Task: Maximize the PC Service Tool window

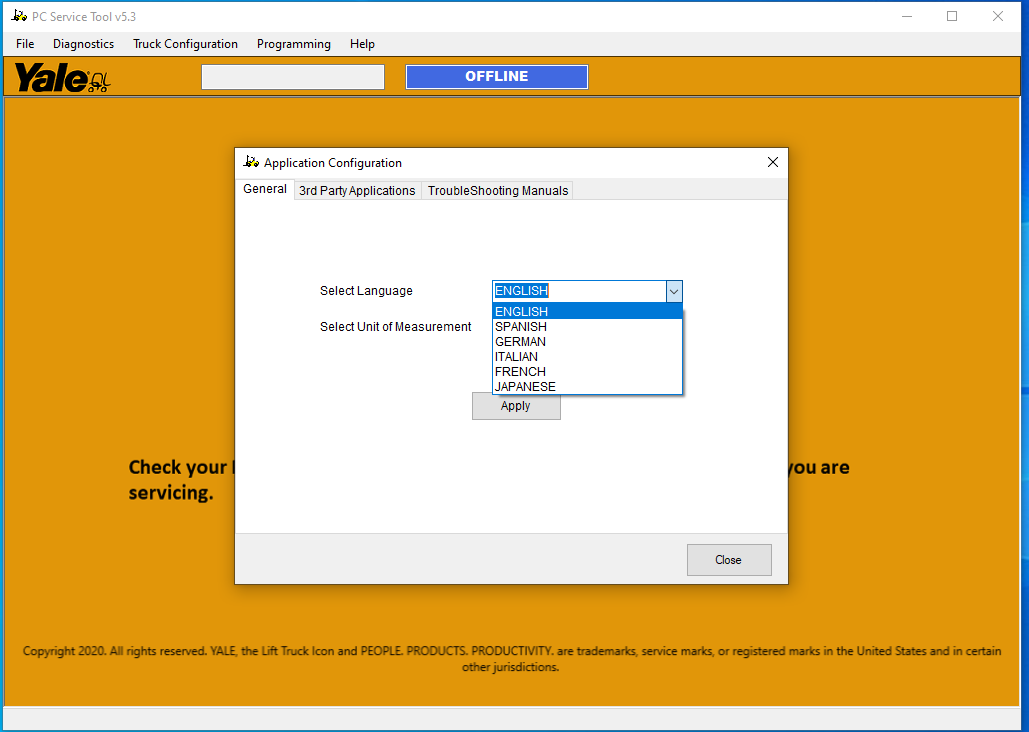Action: [x=951, y=16]
